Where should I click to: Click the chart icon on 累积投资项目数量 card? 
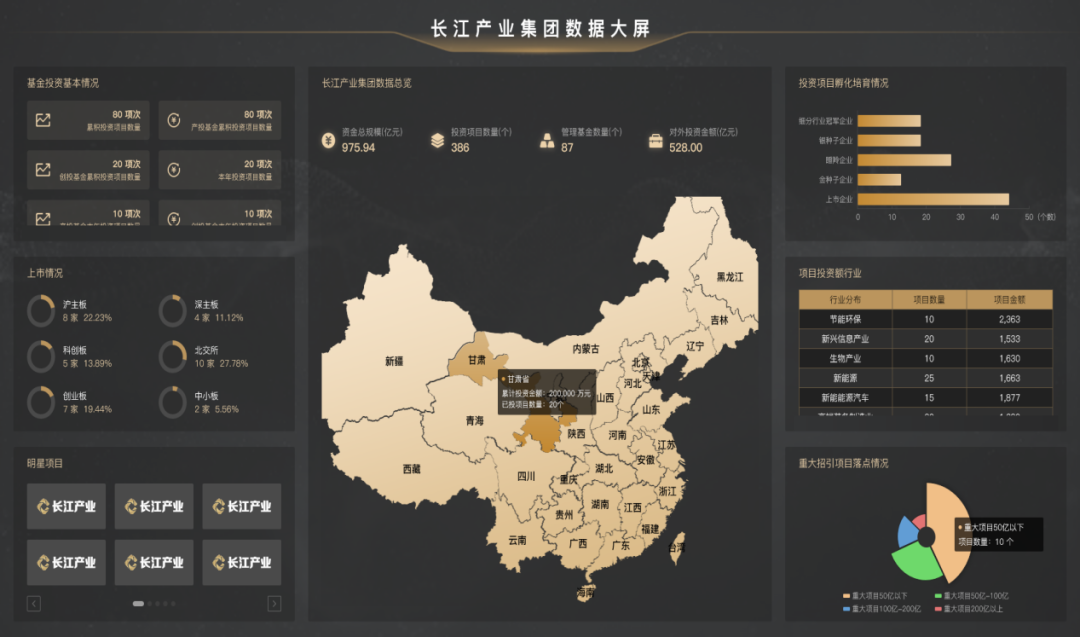pos(43,120)
